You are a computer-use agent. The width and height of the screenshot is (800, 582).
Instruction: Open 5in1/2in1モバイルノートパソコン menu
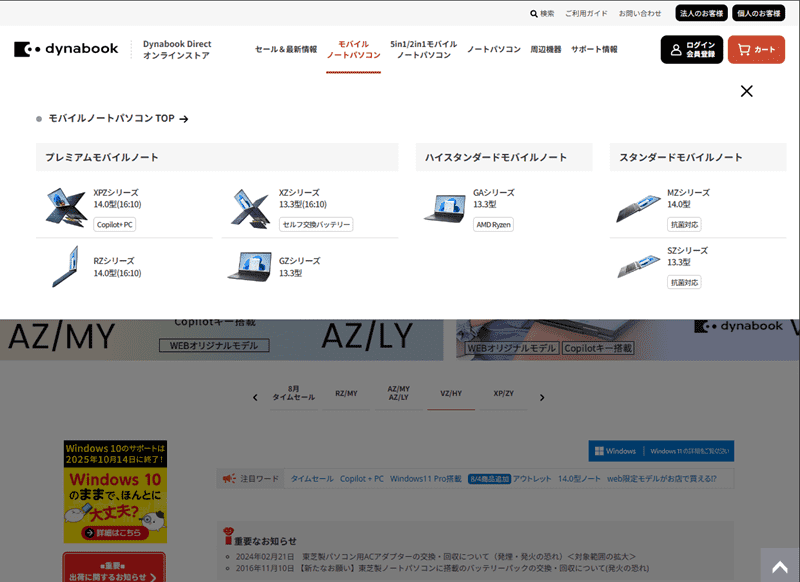(x=423, y=49)
